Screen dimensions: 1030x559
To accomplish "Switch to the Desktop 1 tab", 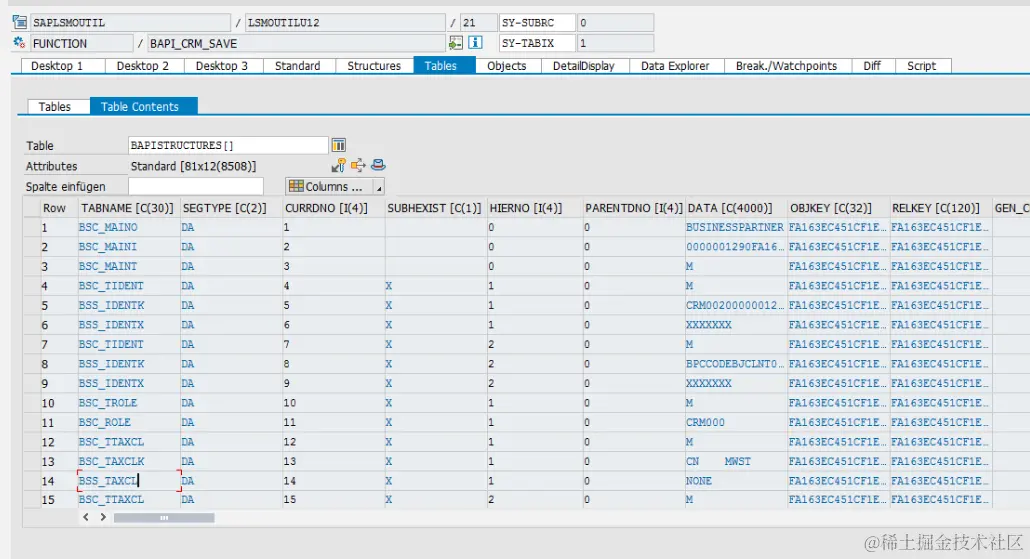I will tap(63, 66).
